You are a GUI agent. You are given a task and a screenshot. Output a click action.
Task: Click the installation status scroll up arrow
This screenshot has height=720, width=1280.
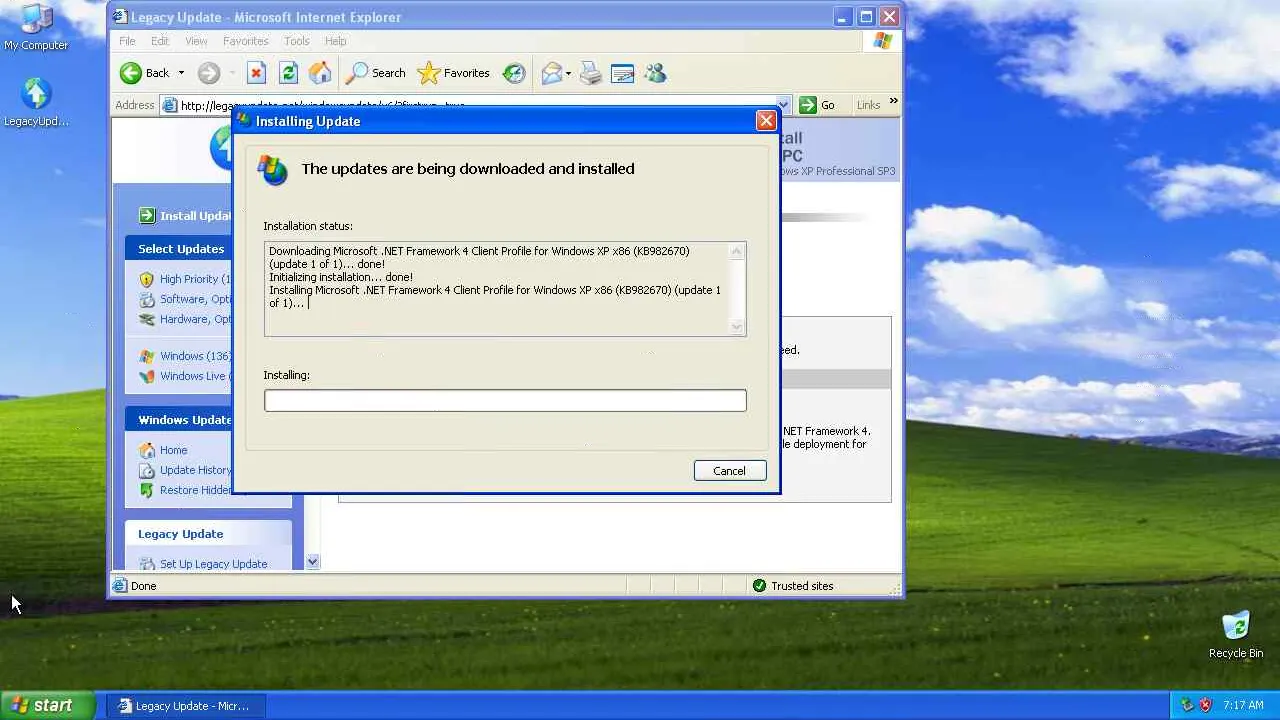click(x=738, y=251)
